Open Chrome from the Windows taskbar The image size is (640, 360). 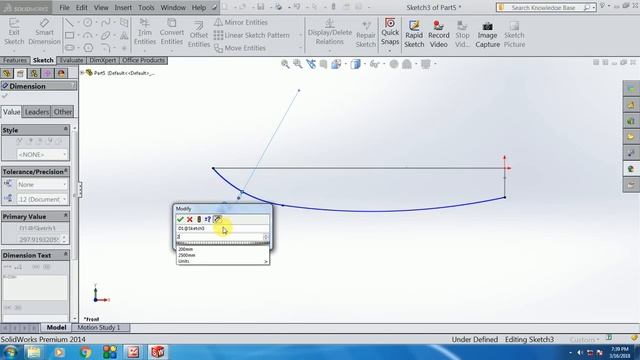[x=85, y=352]
